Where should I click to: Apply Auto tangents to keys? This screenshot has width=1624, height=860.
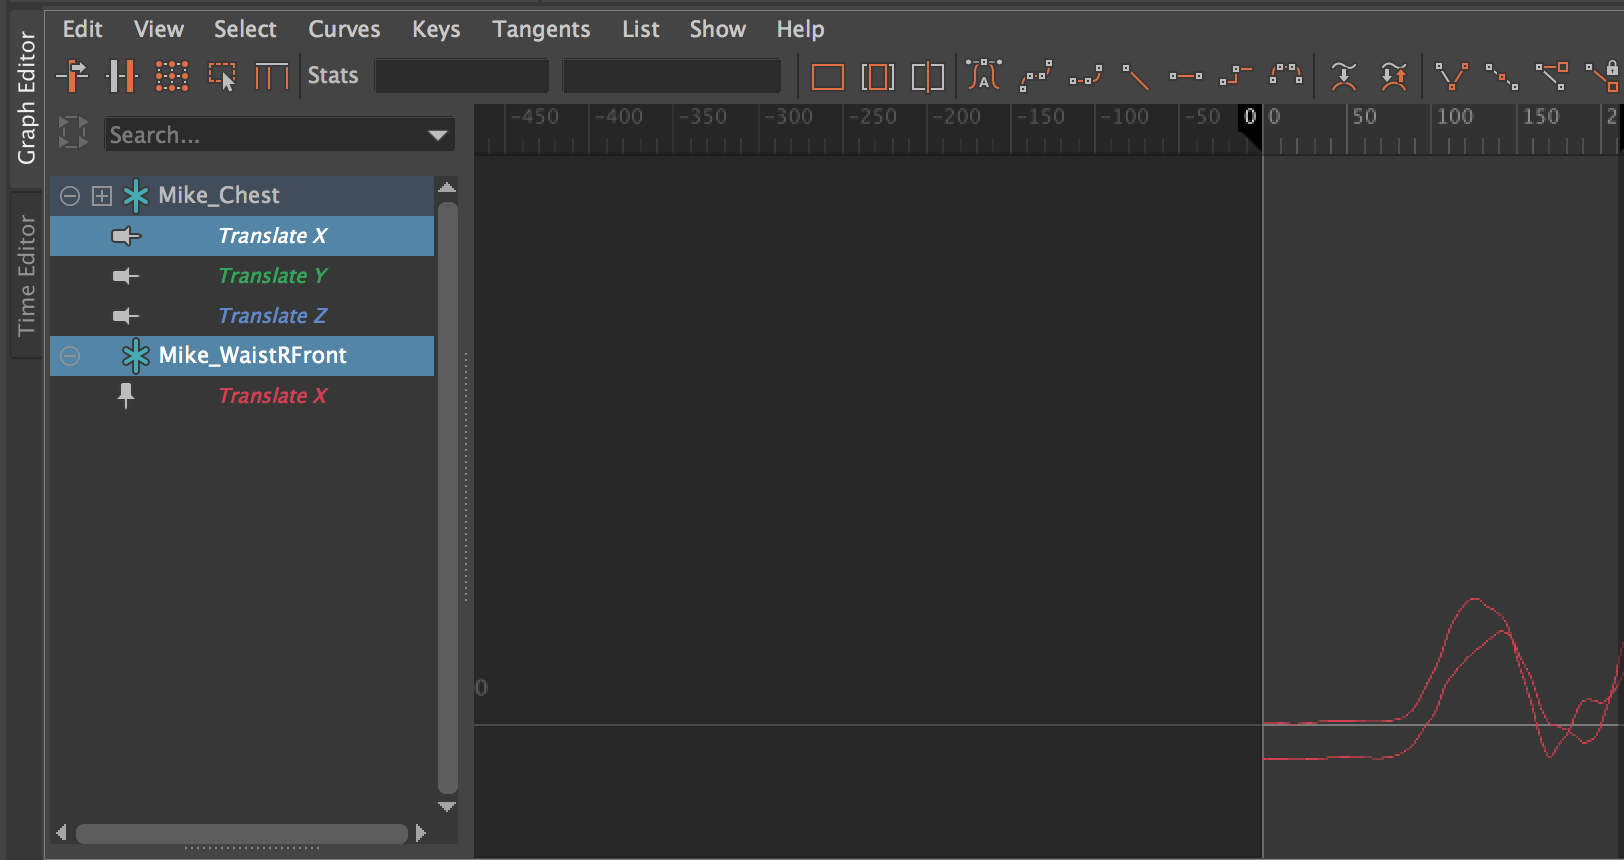click(984, 76)
